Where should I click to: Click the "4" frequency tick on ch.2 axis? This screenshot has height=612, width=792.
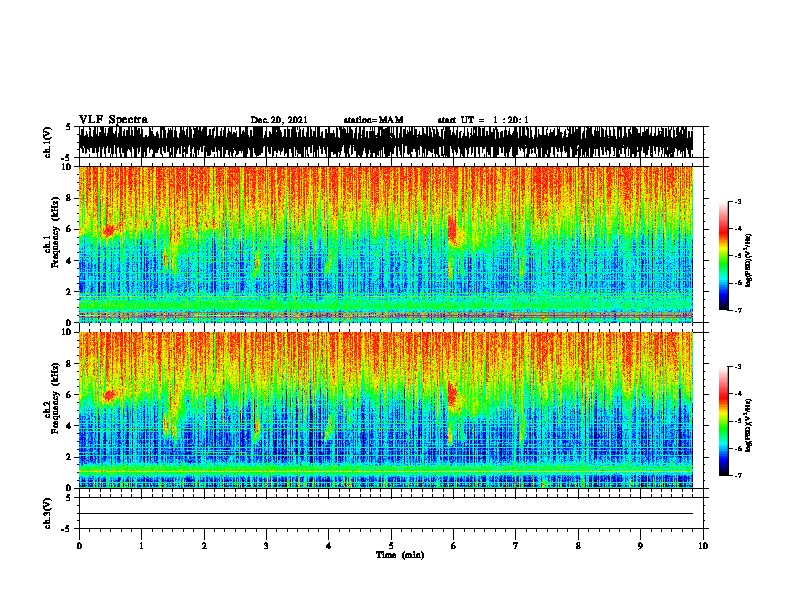coord(70,426)
